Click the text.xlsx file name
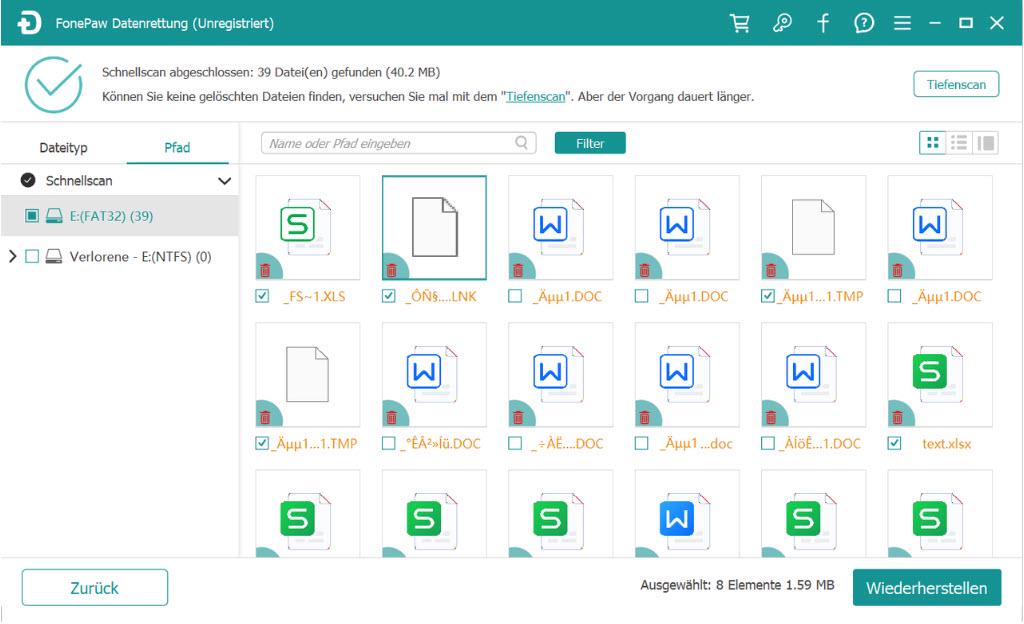 tap(946, 444)
